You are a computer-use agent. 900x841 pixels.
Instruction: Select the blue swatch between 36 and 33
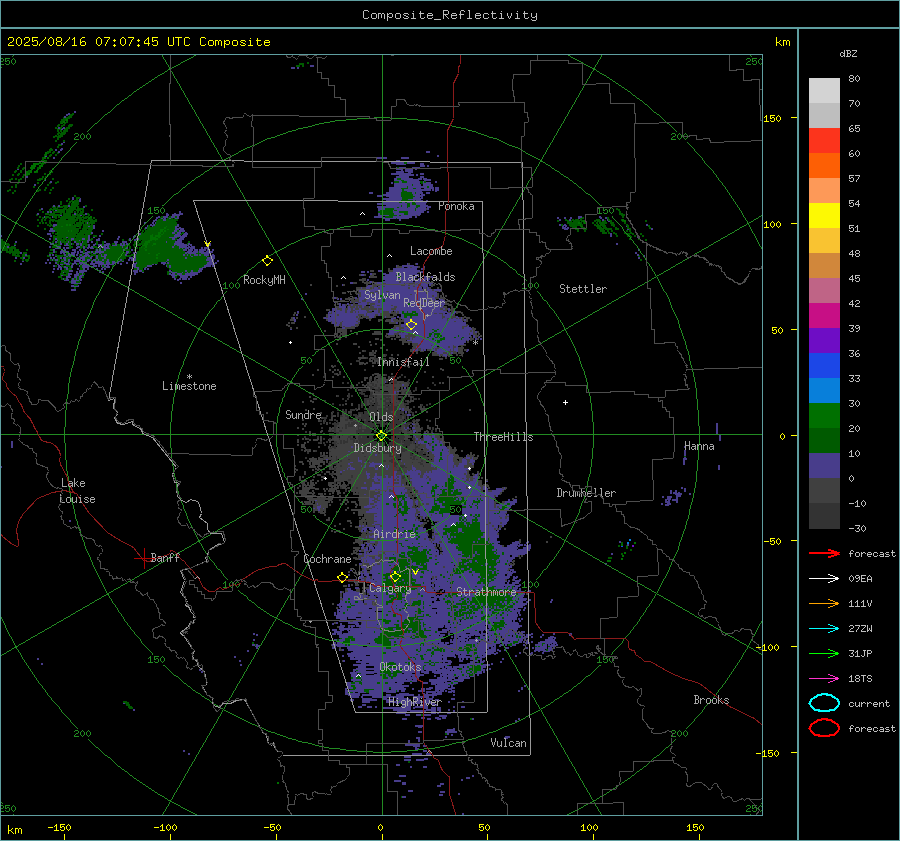(x=824, y=365)
